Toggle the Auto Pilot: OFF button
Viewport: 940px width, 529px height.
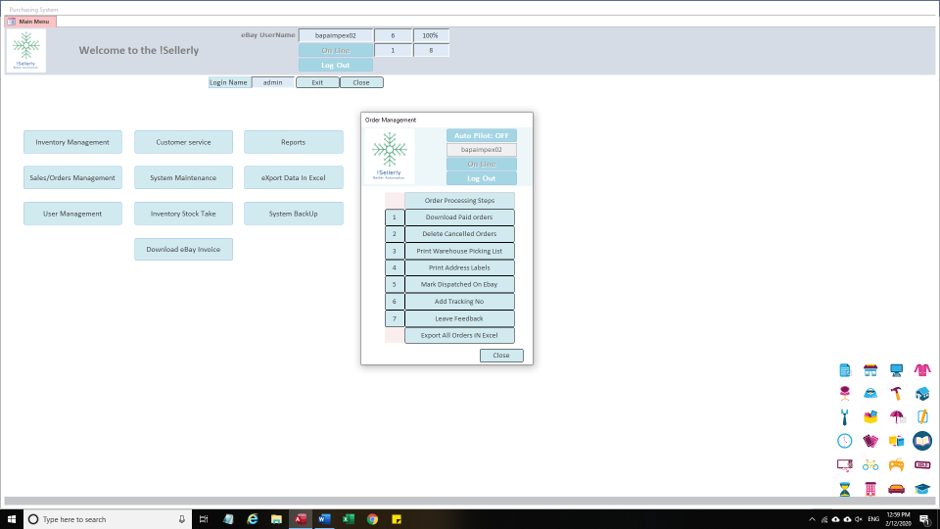pos(481,135)
